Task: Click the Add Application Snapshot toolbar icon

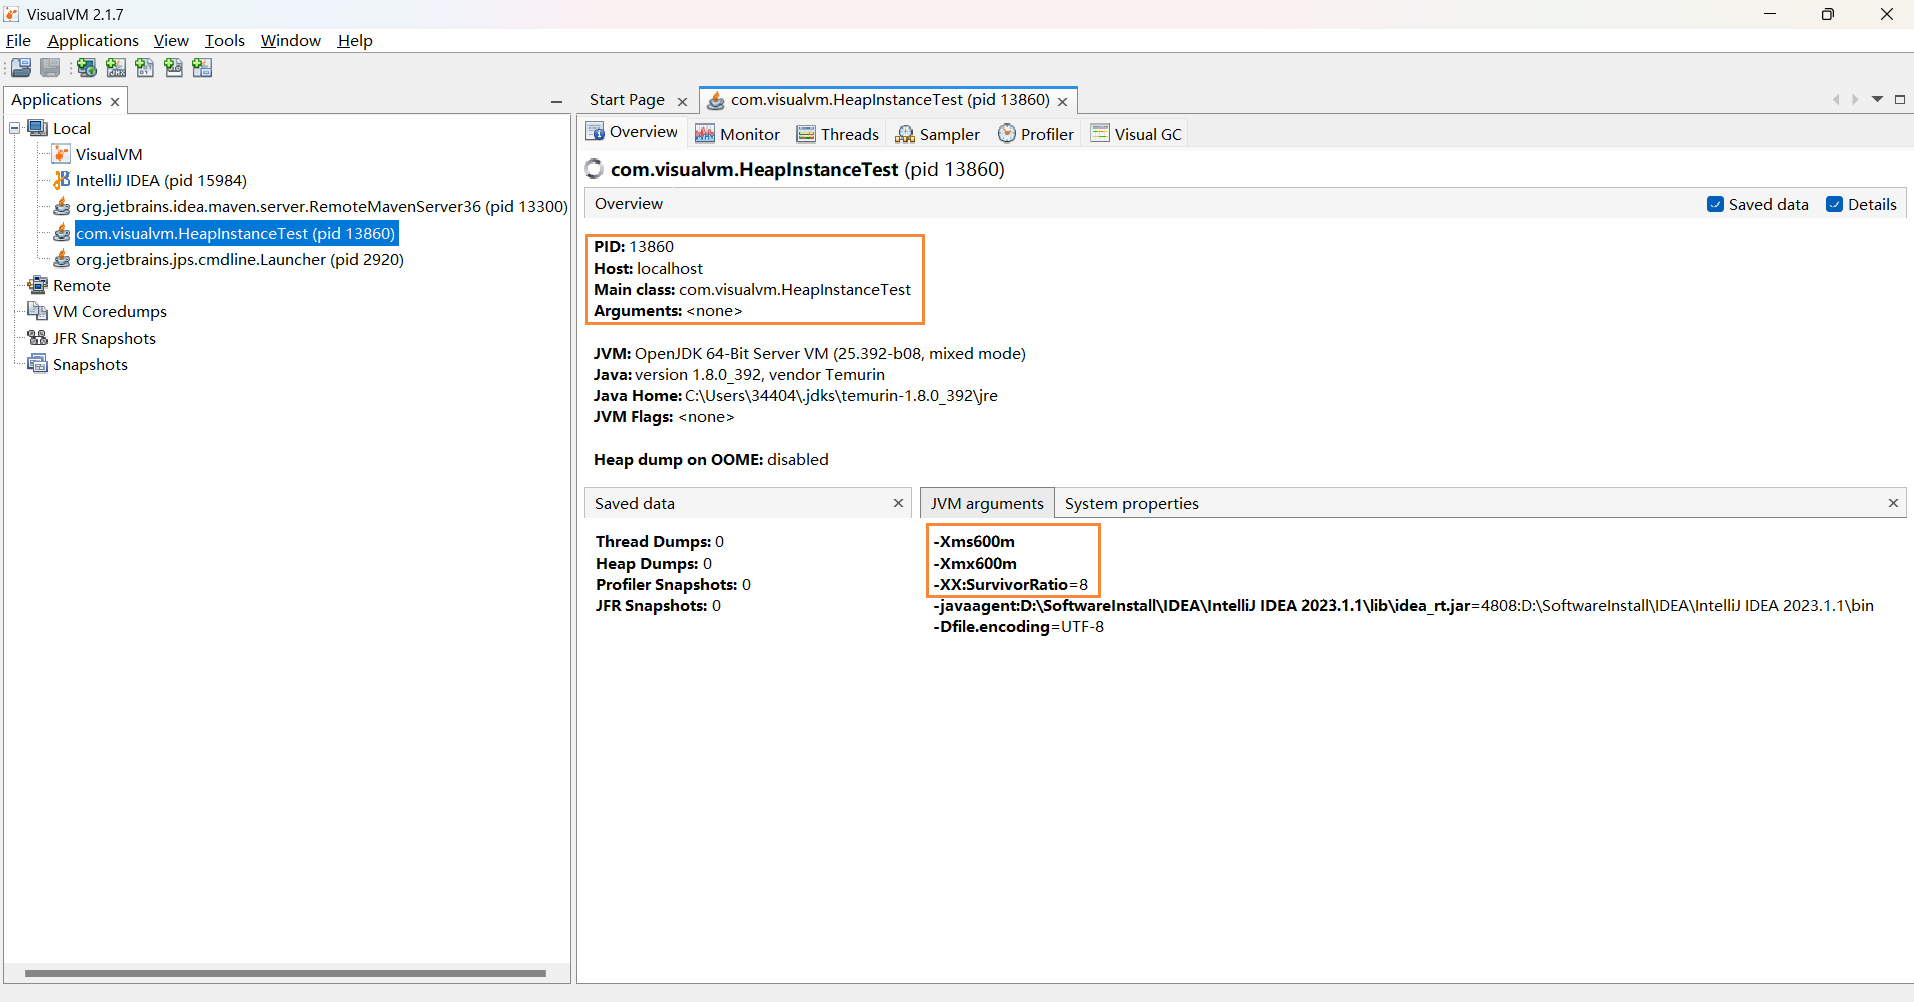Action: pos(203,68)
